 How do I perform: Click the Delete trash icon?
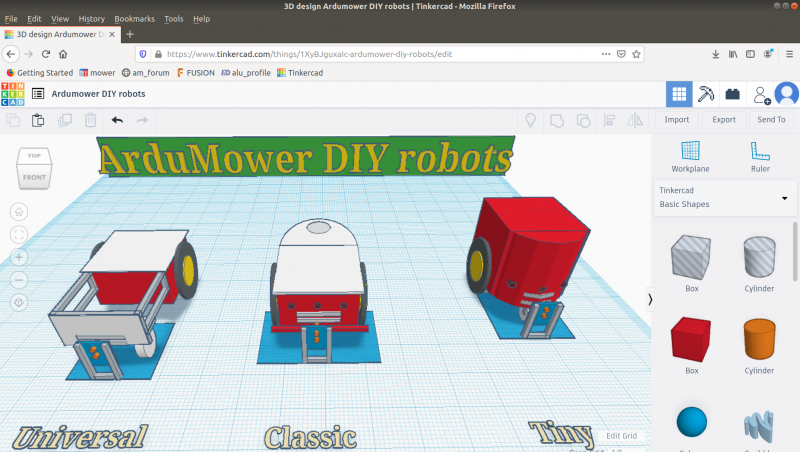coord(90,120)
